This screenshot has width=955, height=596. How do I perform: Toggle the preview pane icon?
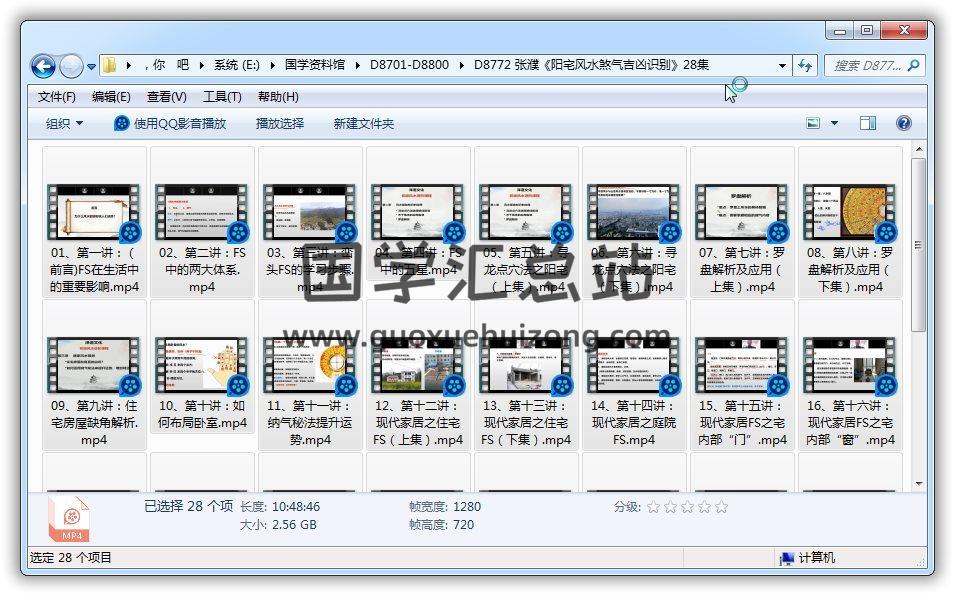click(x=867, y=123)
